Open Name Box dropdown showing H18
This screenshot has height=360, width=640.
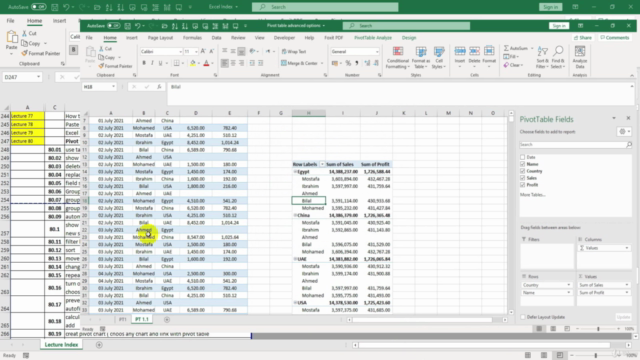pyautogui.click(x=113, y=87)
